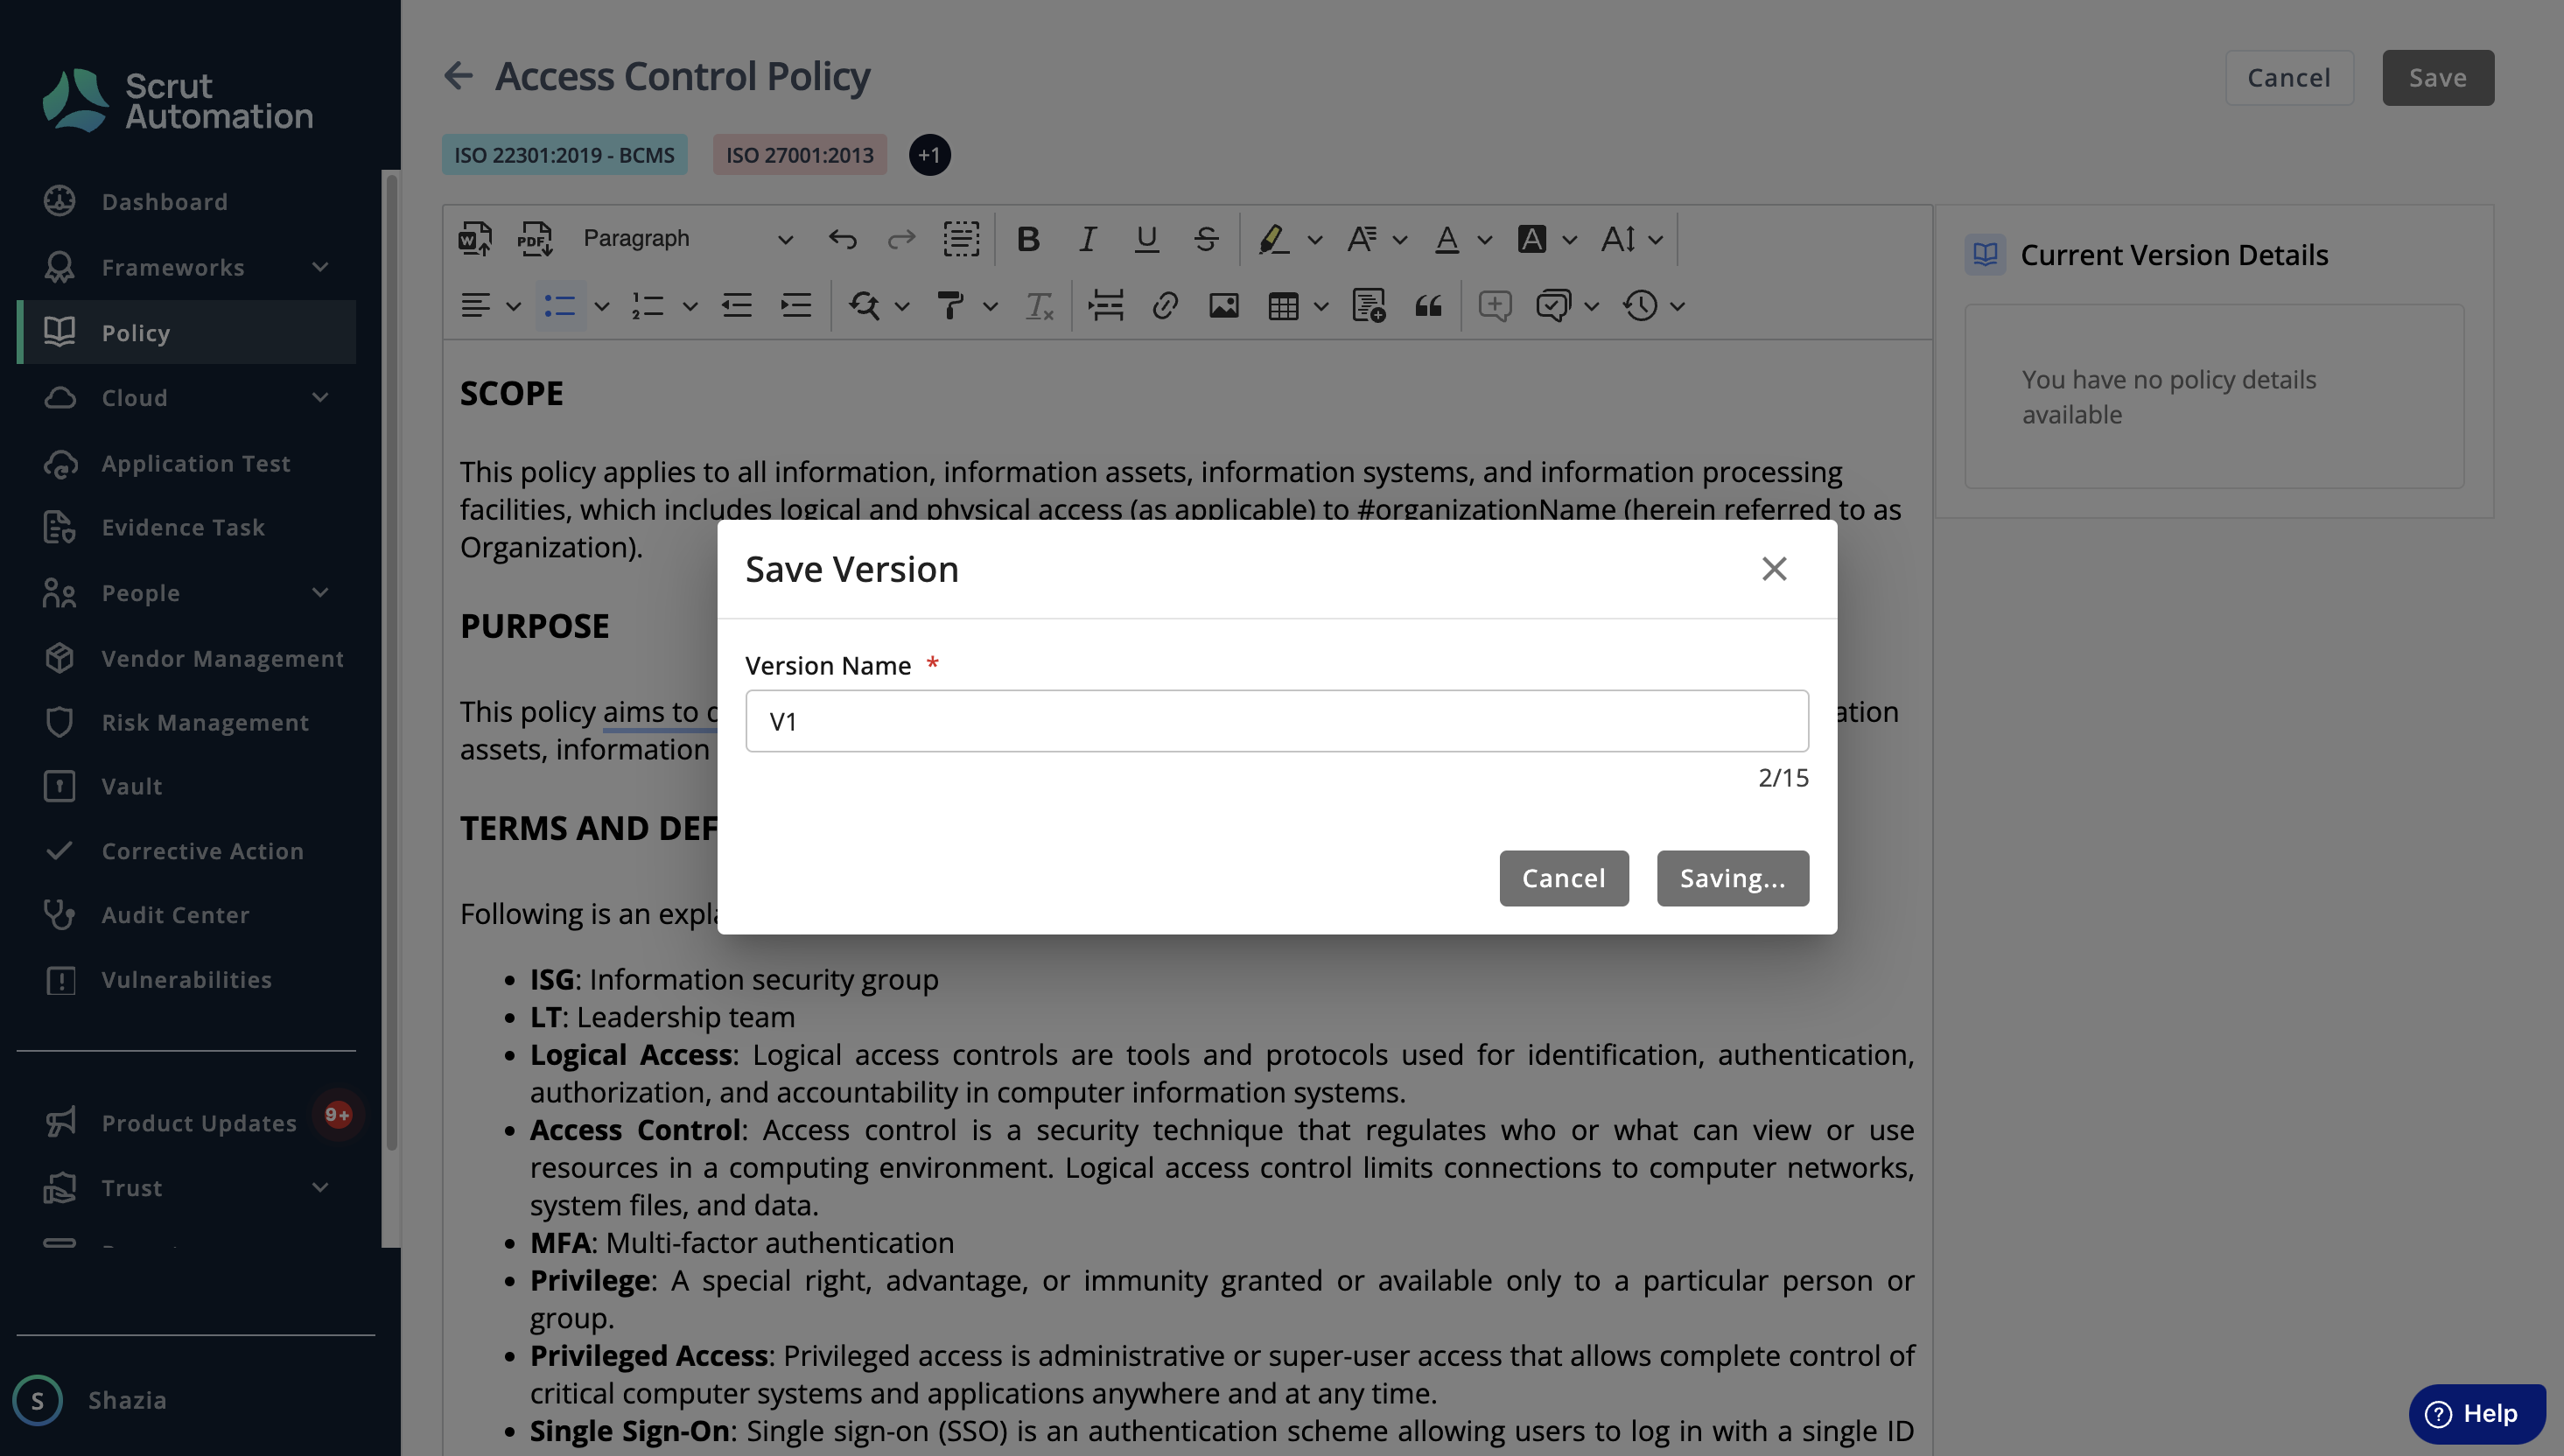
Task: Click the redo arrow icon
Action: (x=901, y=239)
